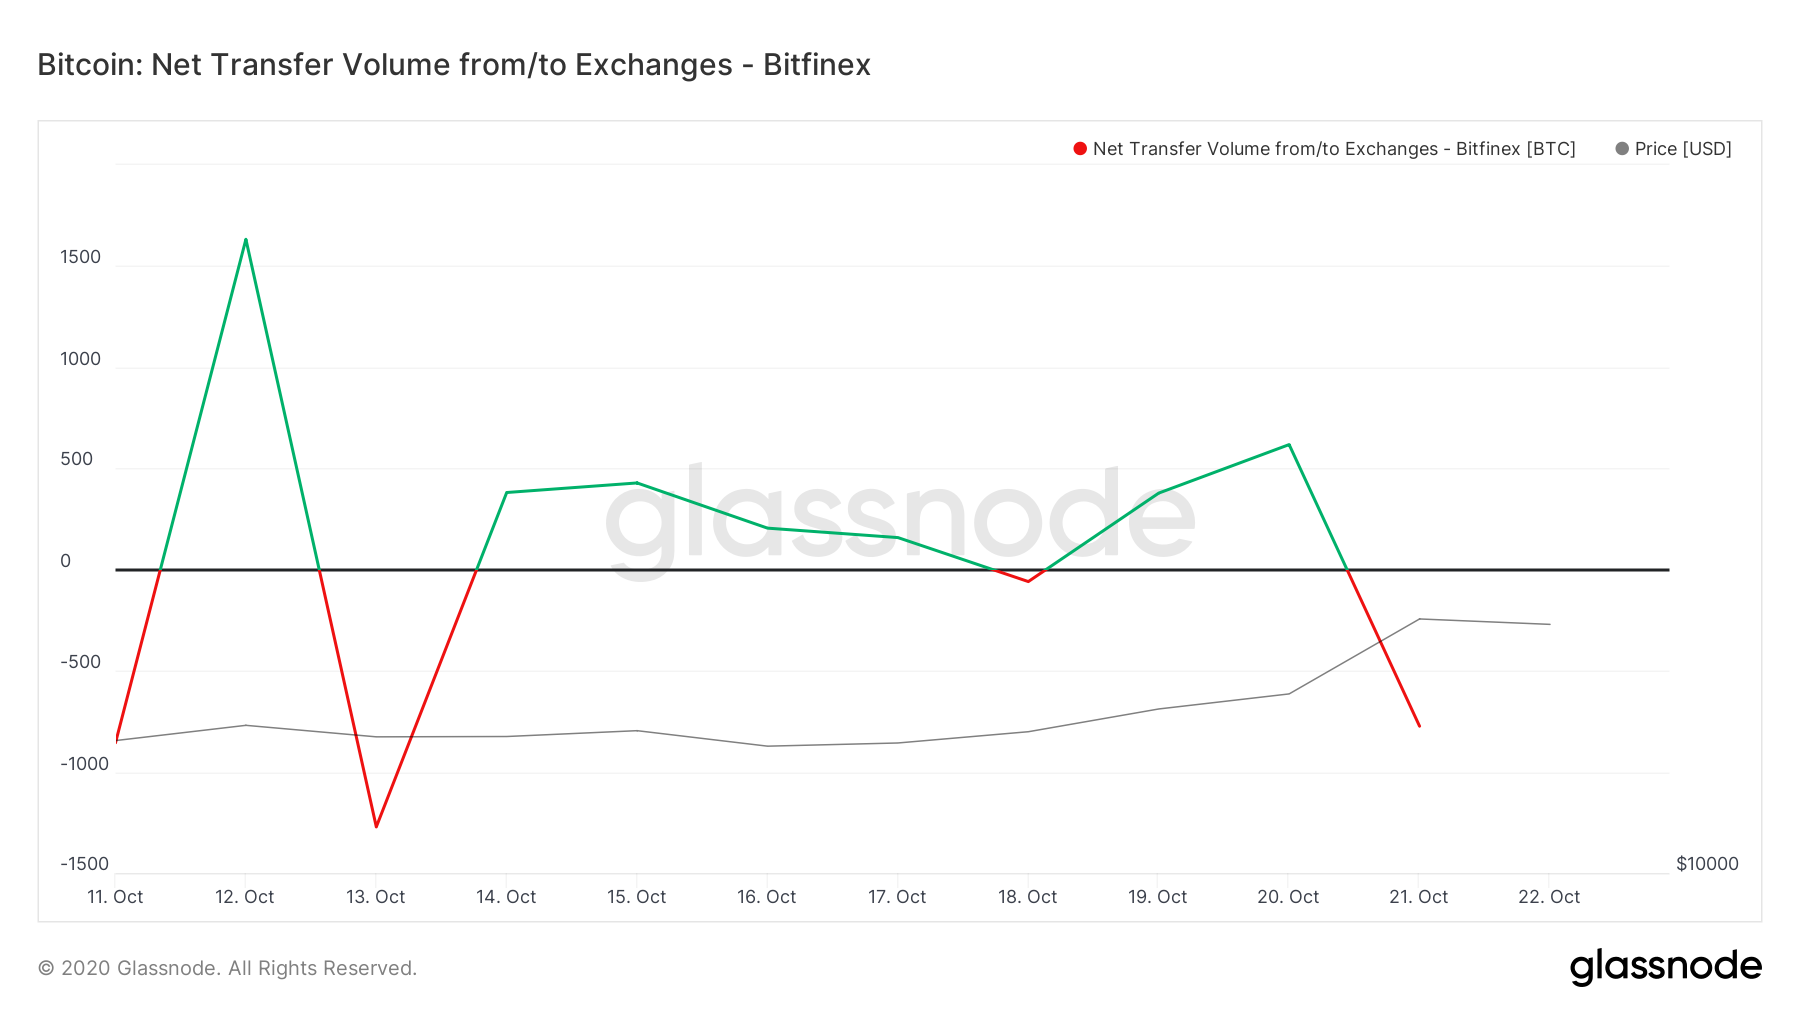
Task: Select the 13. Oct lowest data point
Action: [x=376, y=827]
